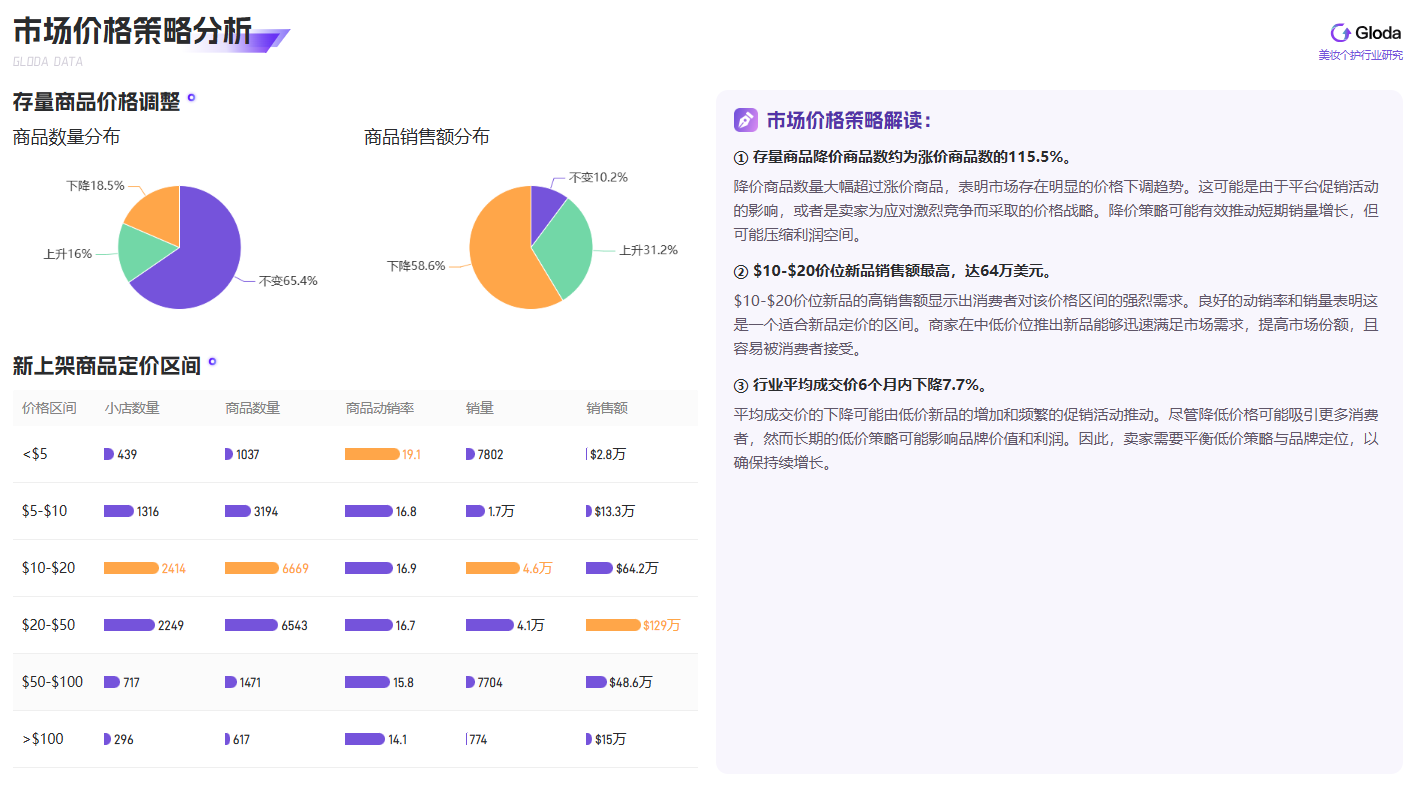This screenshot has width=1411, height=786.
Task: Click the orange 19.1 sell-through rate bar
Action: (372, 454)
